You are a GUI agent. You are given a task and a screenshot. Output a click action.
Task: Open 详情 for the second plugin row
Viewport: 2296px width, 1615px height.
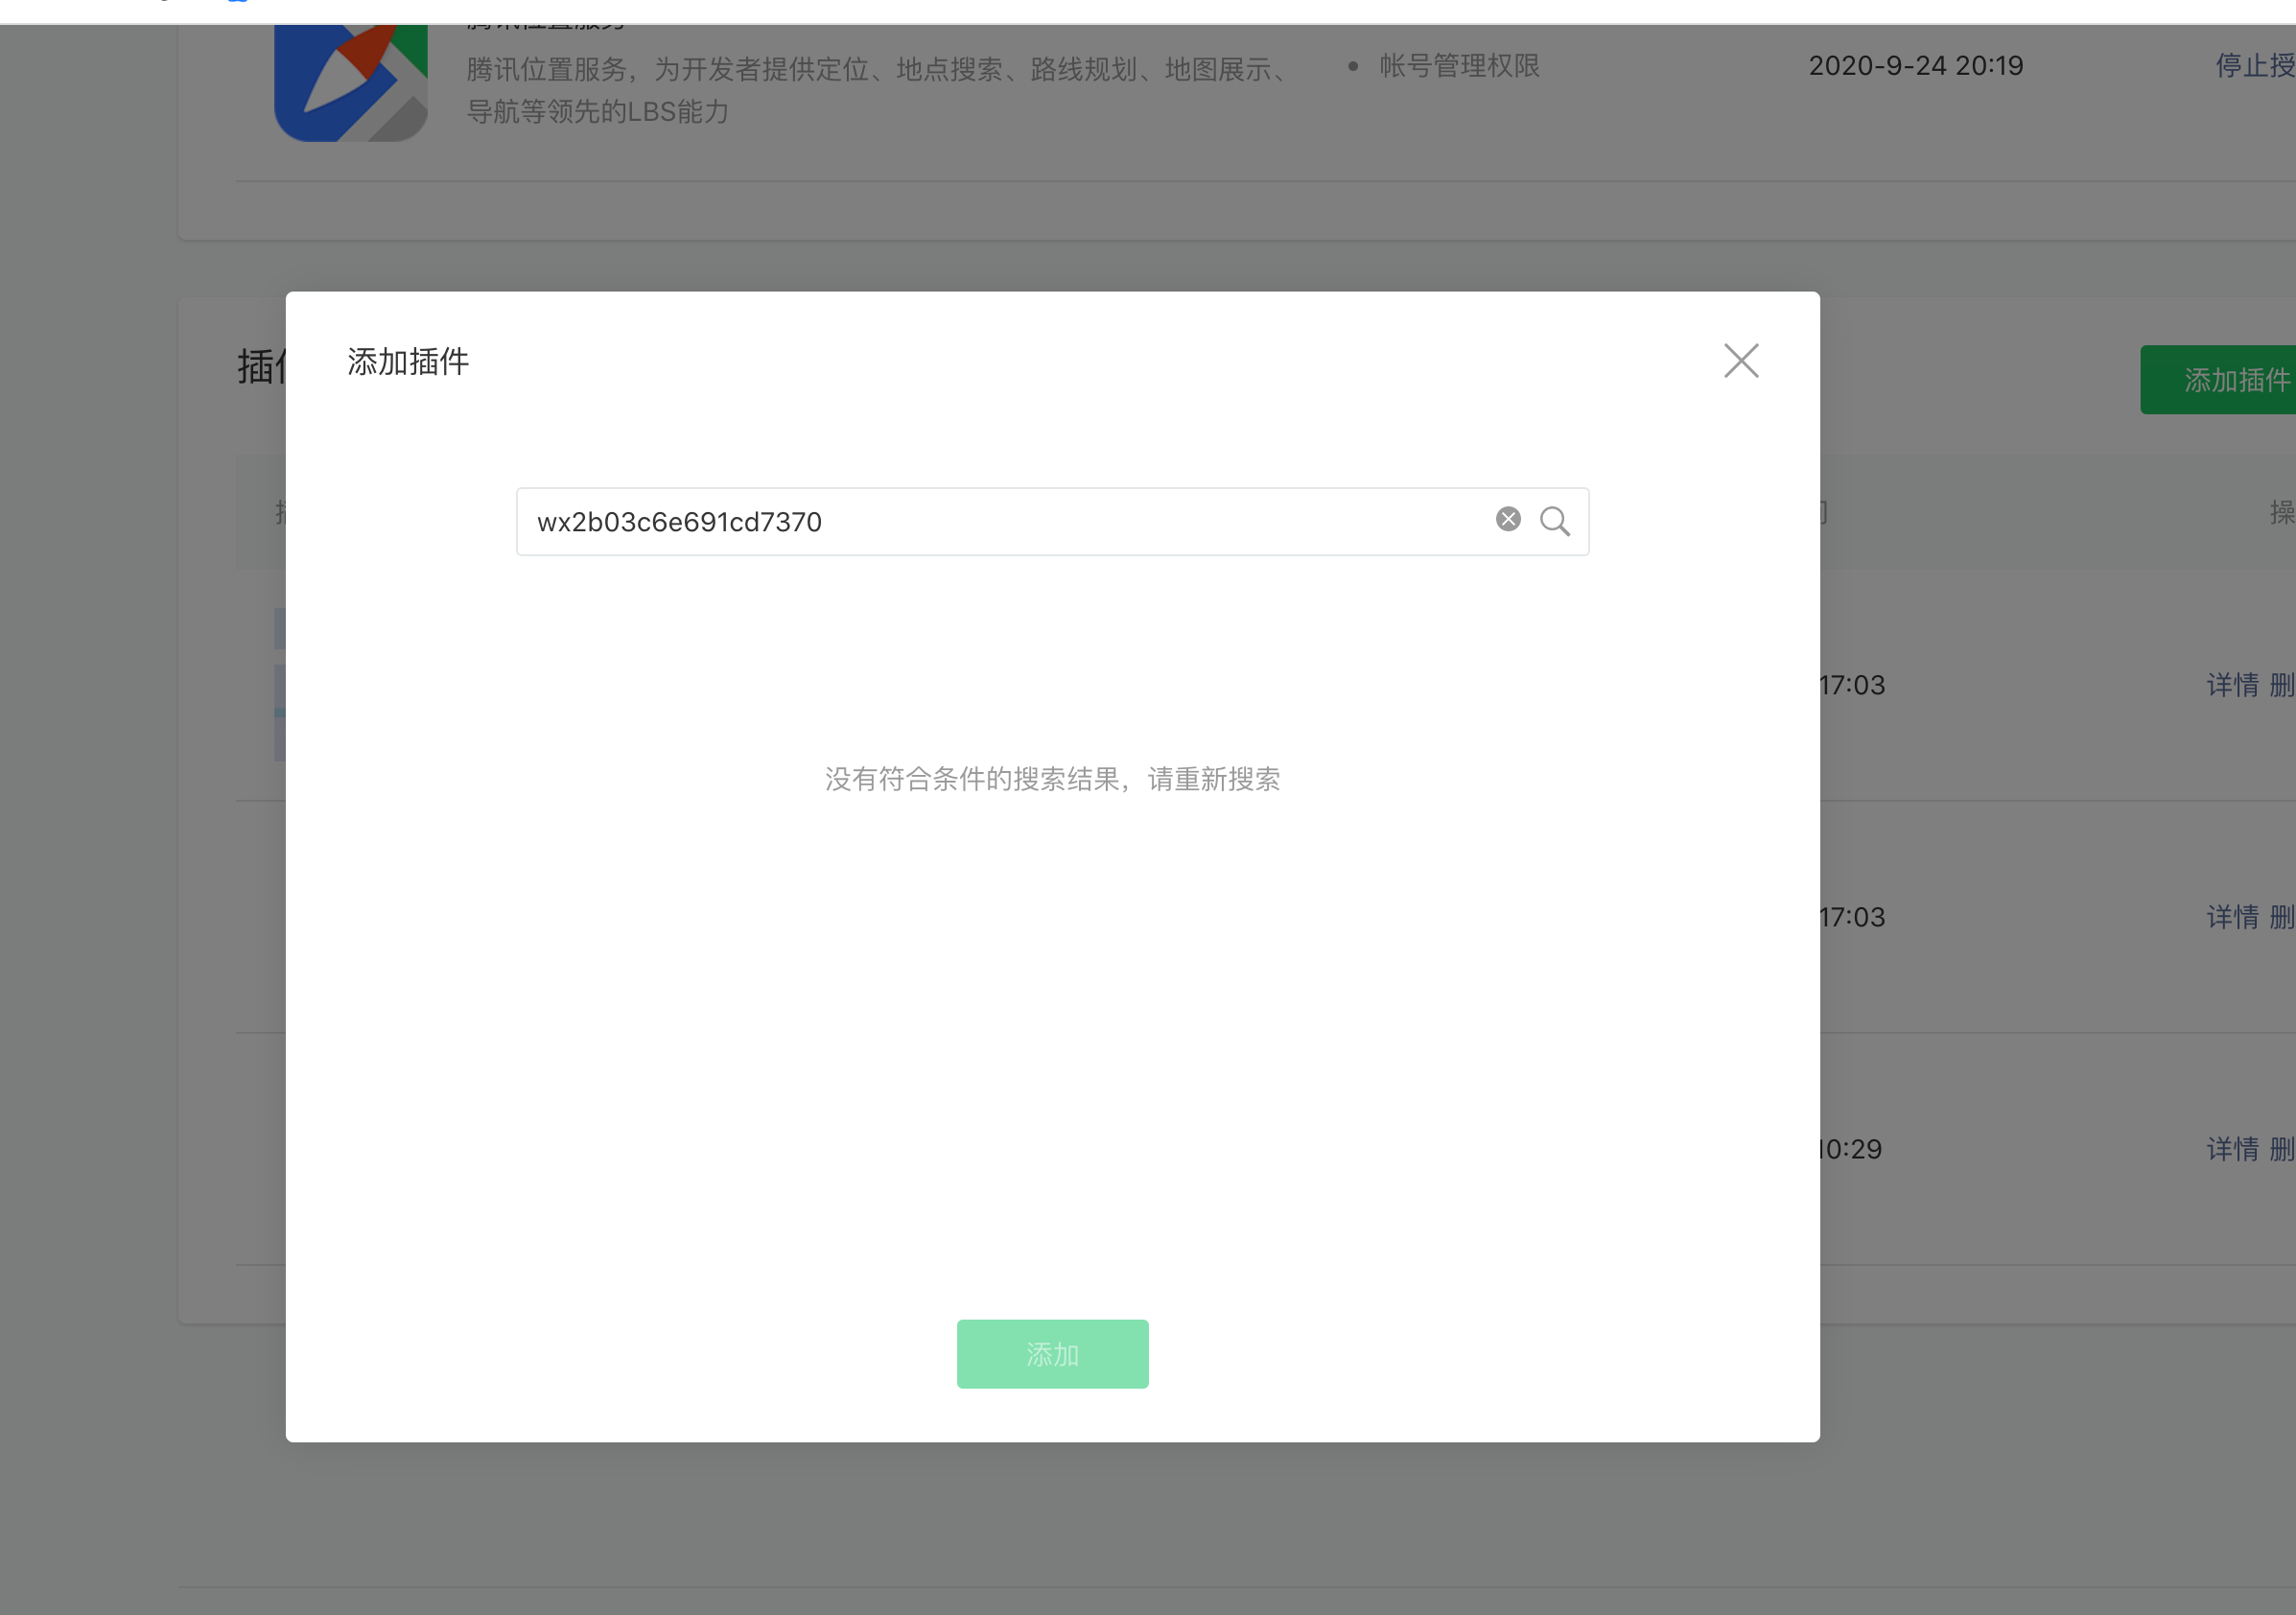click(x=2232, y=917)
